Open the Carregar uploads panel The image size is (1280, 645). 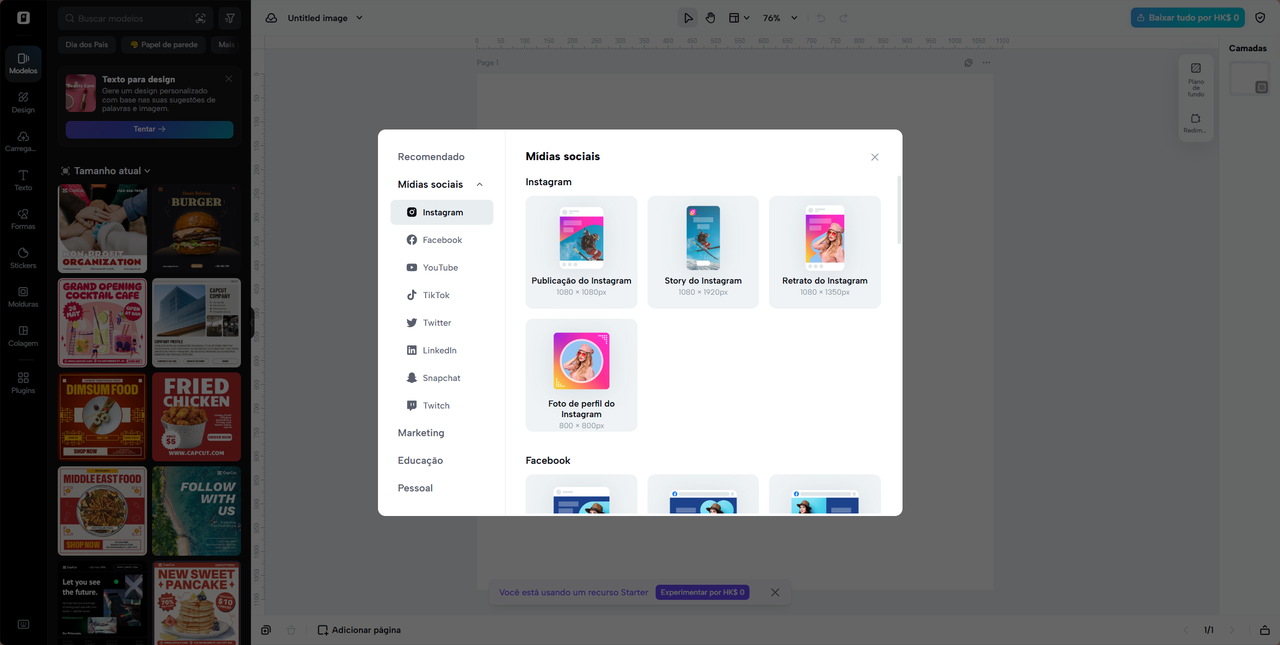(x=23, y=141)
